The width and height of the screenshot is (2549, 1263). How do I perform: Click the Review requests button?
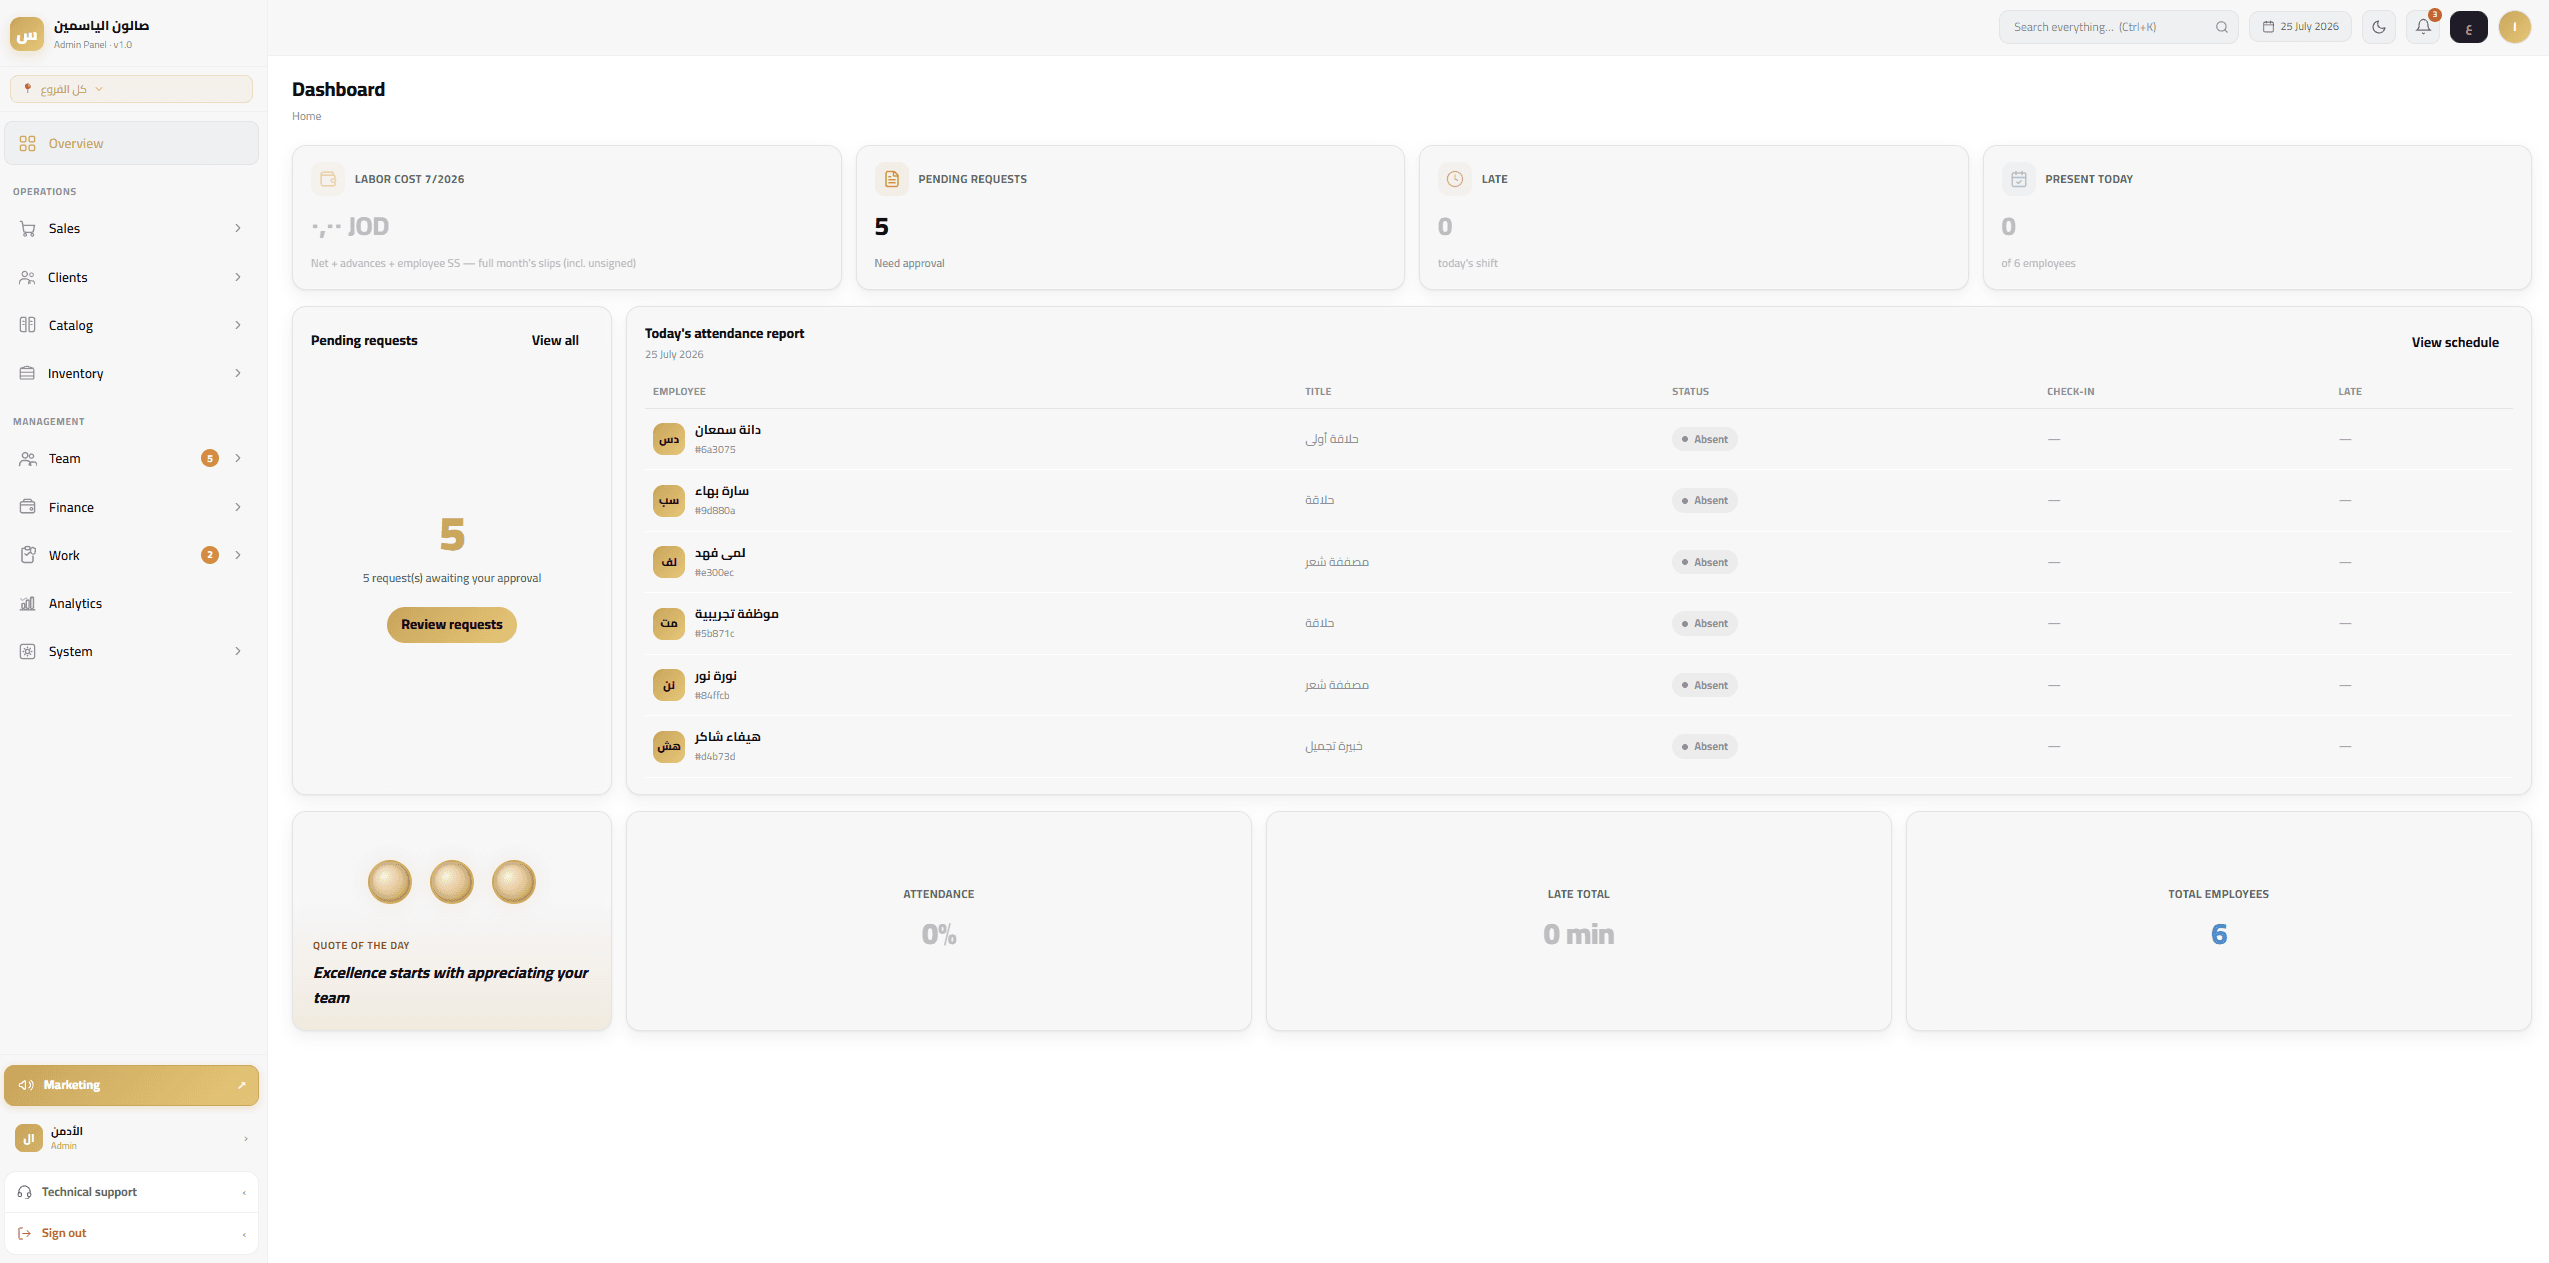pyautogui.click(x=452, y=625)
